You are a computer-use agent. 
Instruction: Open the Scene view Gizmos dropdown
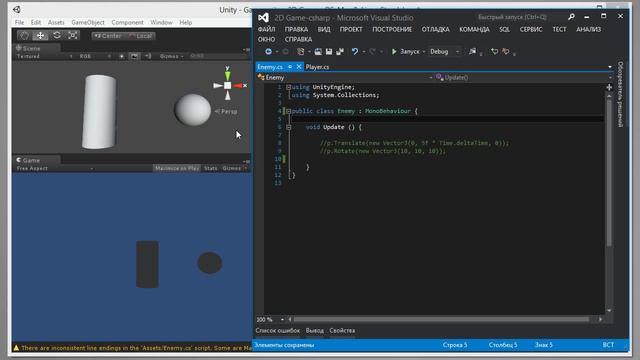coord(171,56)
